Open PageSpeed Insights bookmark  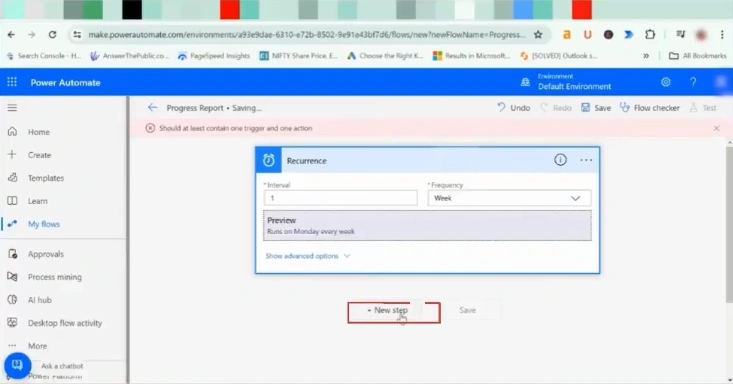pos(214,56)
